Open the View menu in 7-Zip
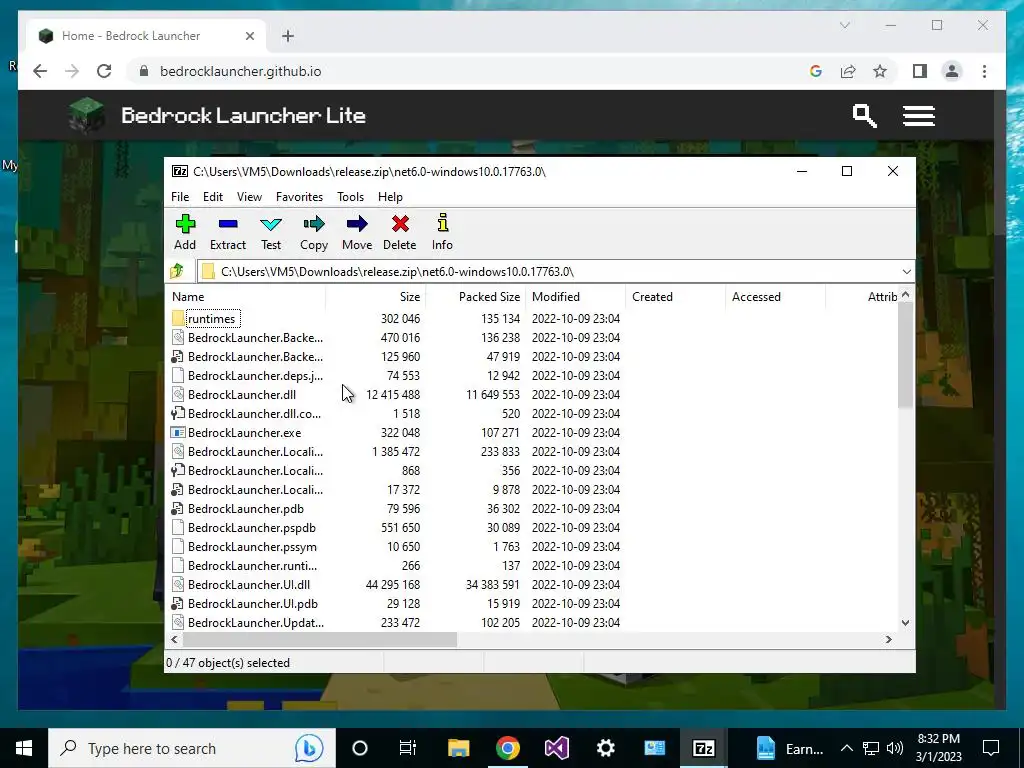 [249, 197]
